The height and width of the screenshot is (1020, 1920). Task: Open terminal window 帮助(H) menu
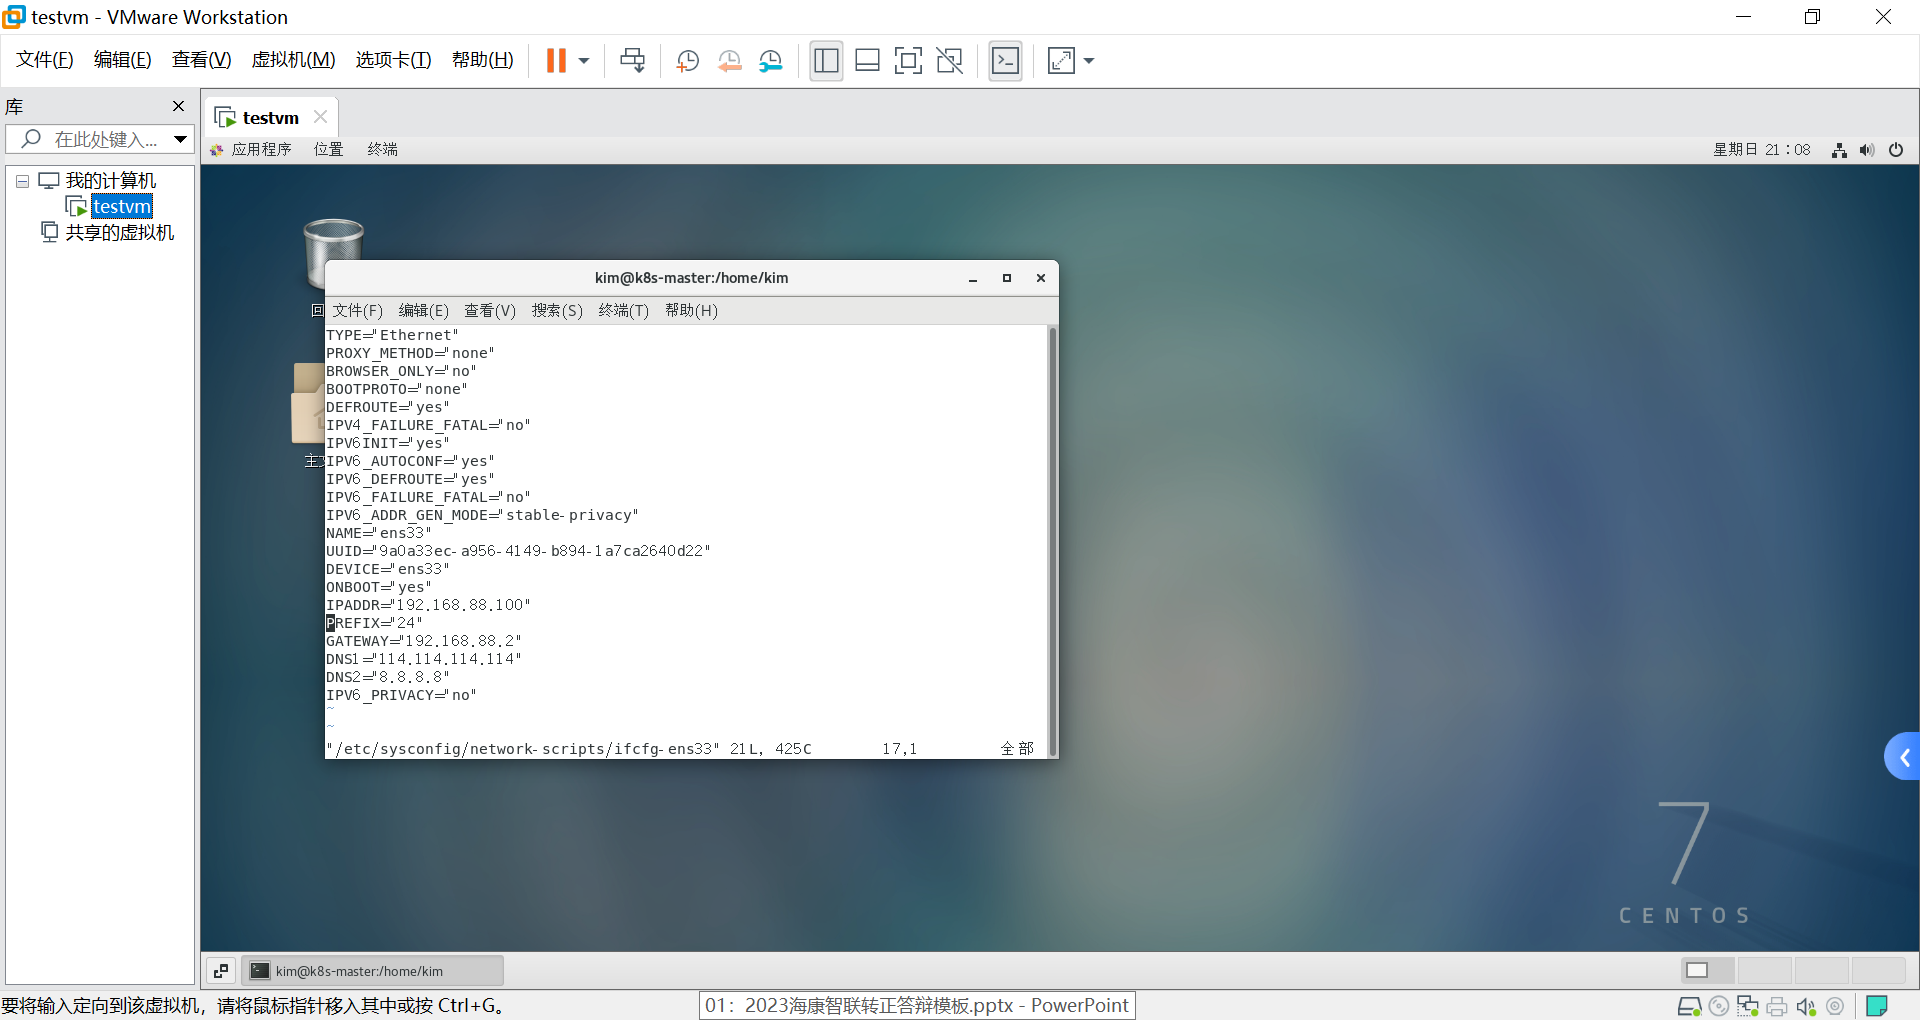click(691, 311)
